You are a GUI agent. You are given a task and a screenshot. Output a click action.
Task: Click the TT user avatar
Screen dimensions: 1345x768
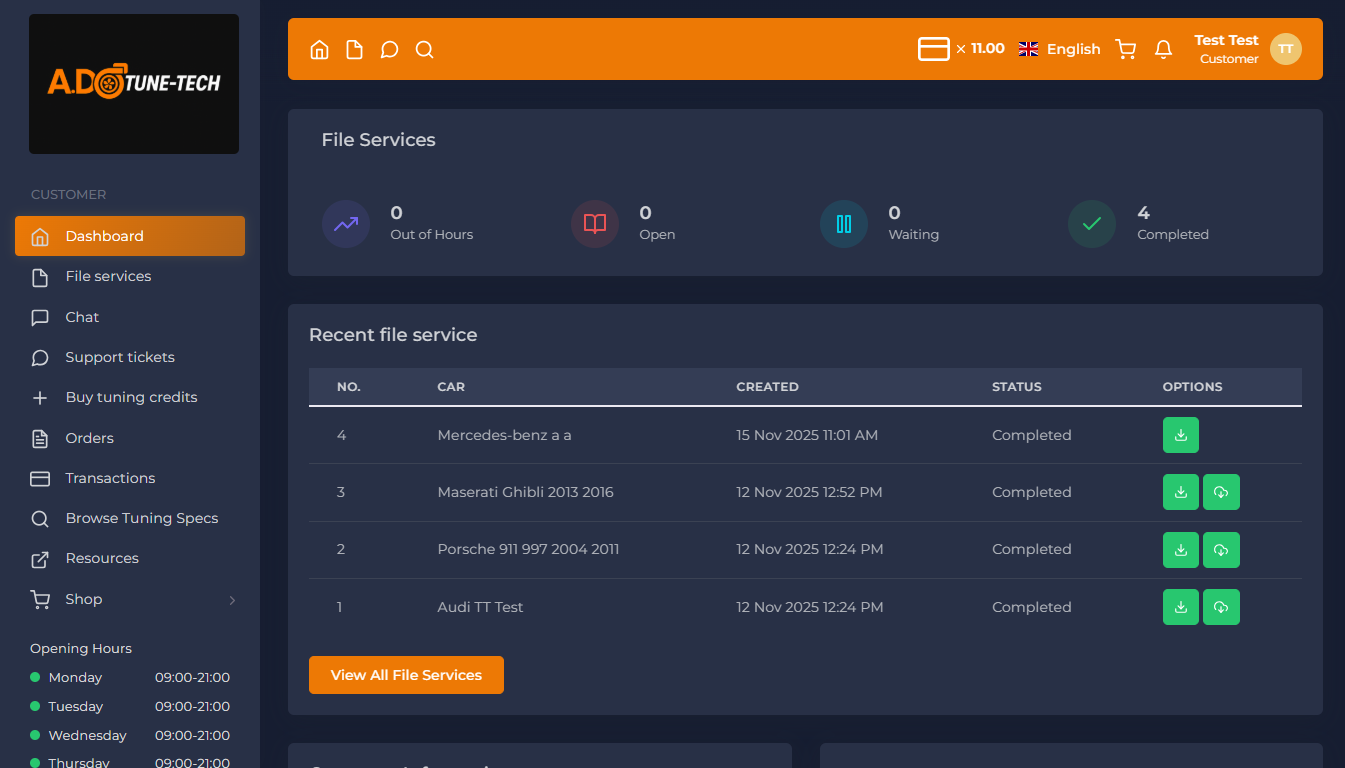[x=1286, y=49]
